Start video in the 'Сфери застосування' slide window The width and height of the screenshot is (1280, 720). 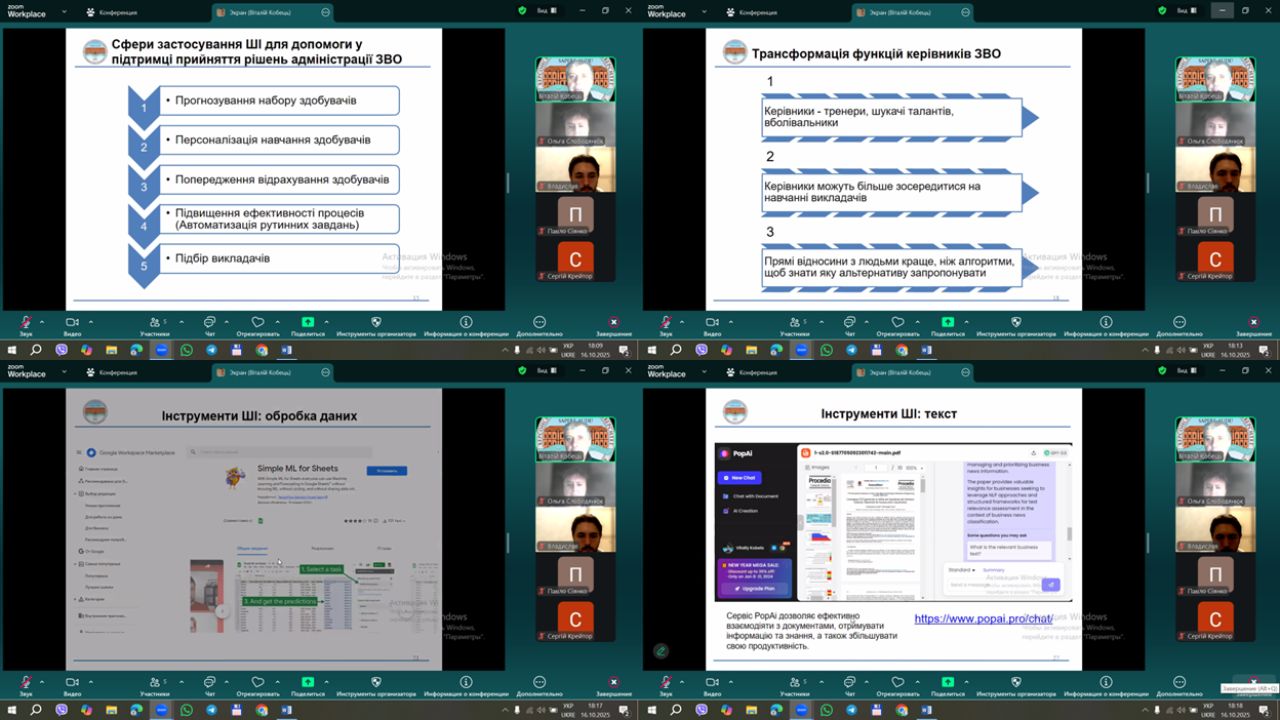click(x=72, y=323)
